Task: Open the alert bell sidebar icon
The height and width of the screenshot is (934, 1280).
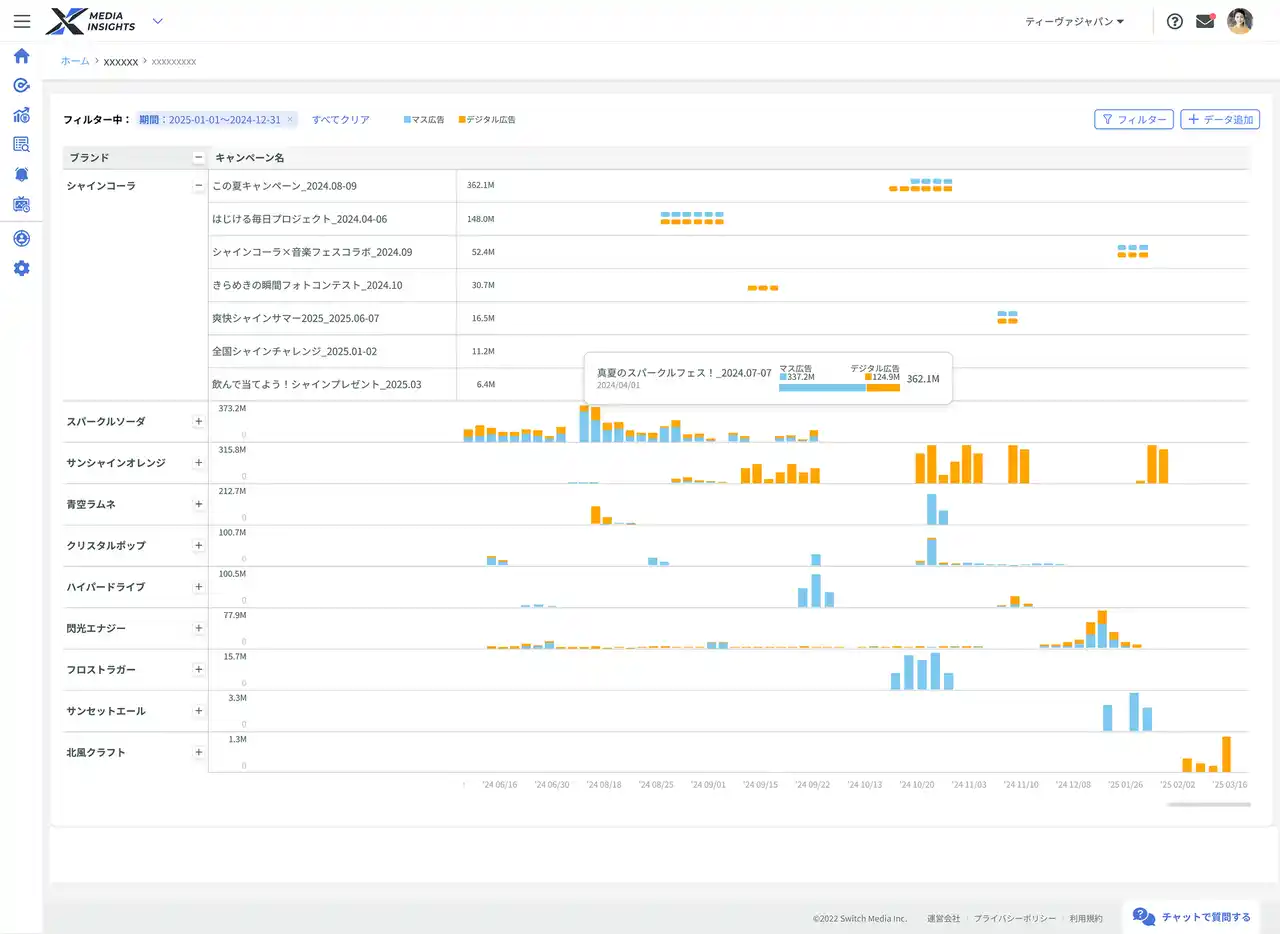Action: [x=21, y=174]
